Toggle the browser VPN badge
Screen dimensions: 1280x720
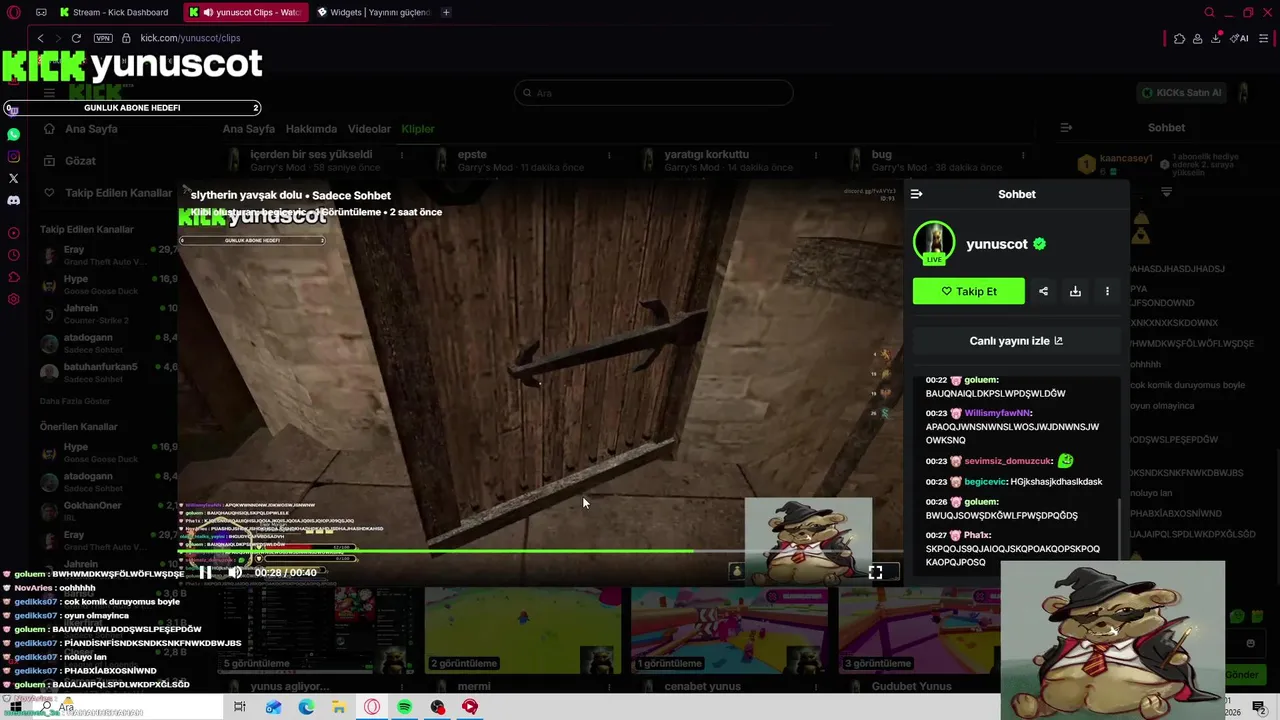(103, 38)
